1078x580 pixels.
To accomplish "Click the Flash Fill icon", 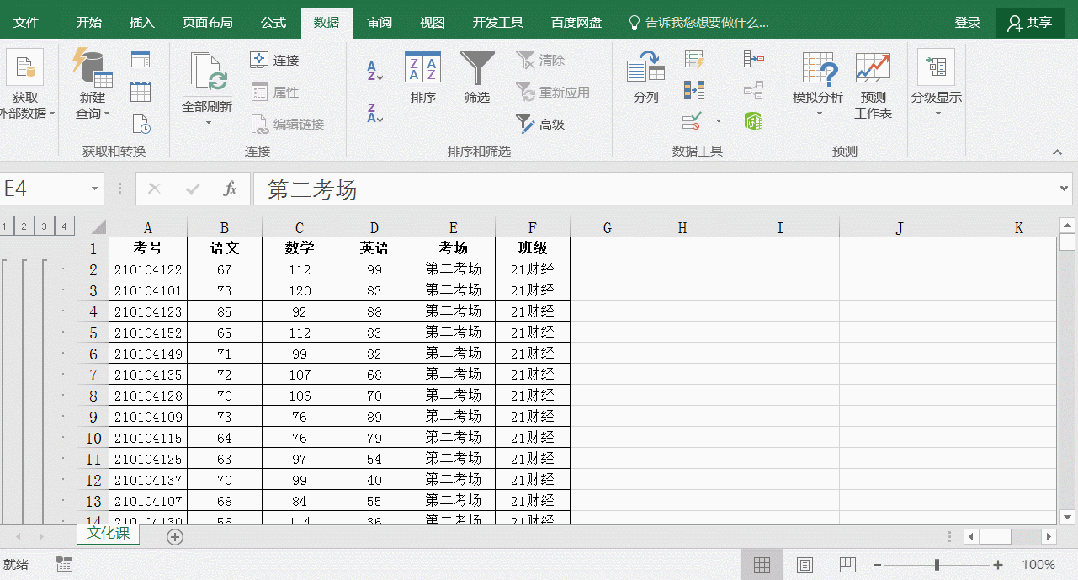I will tap(694, 59).
